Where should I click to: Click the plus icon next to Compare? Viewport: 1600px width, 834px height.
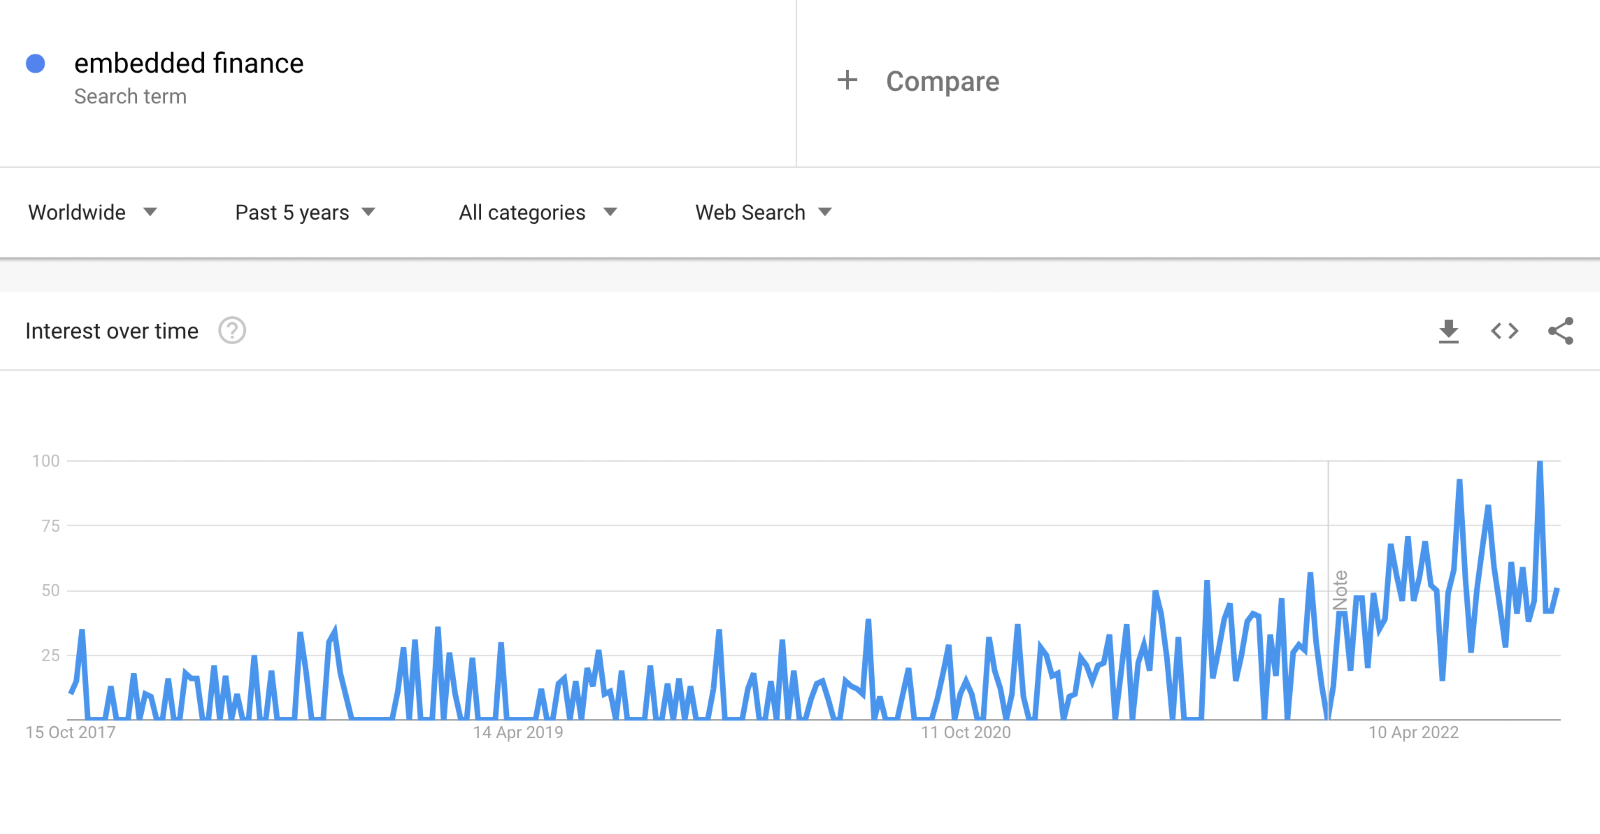pyautogui.click(x=847, y=80)
